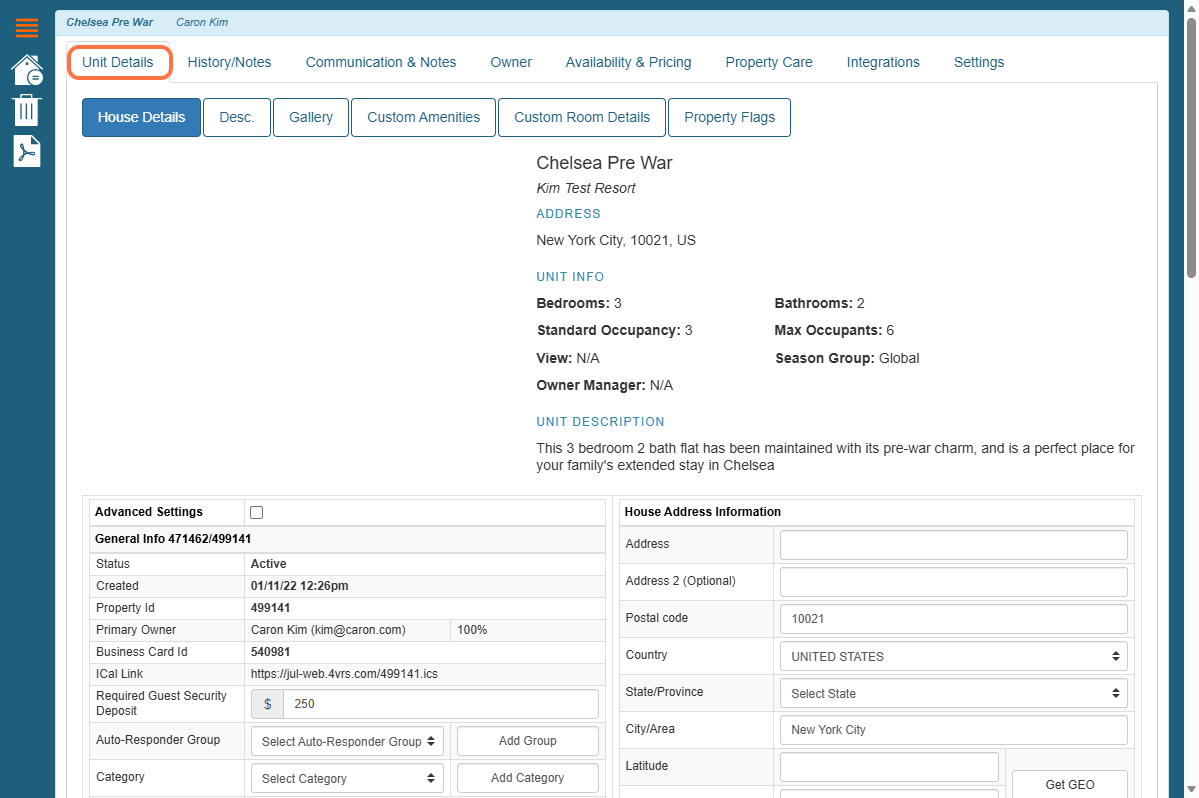Open the Country dropdown
The width and height of the screenshot is (1199, 798).
tap(954, 657)
